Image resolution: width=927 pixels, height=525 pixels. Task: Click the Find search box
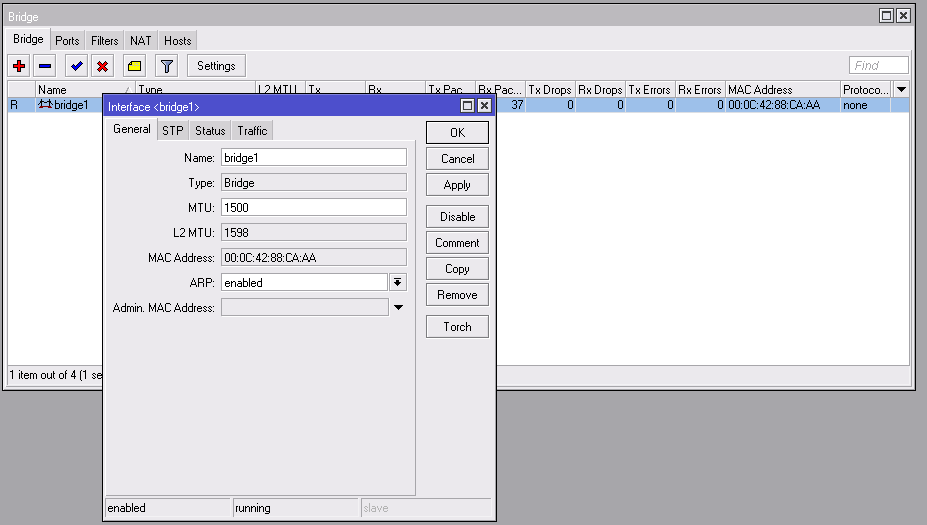click(x=878, y=66)
